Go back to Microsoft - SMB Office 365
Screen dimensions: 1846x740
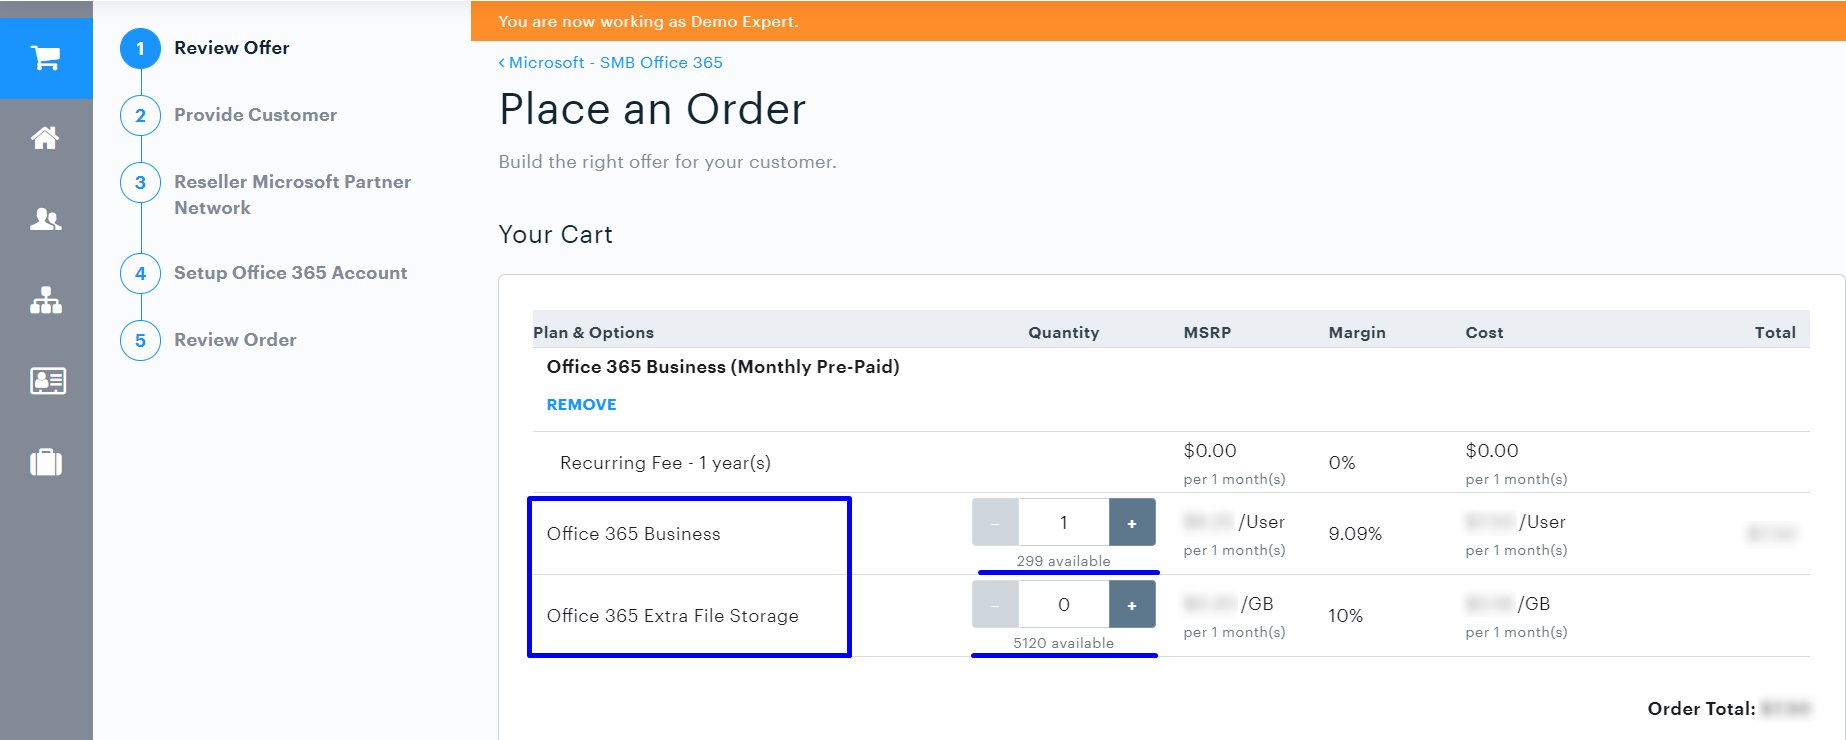click(611, 62)
